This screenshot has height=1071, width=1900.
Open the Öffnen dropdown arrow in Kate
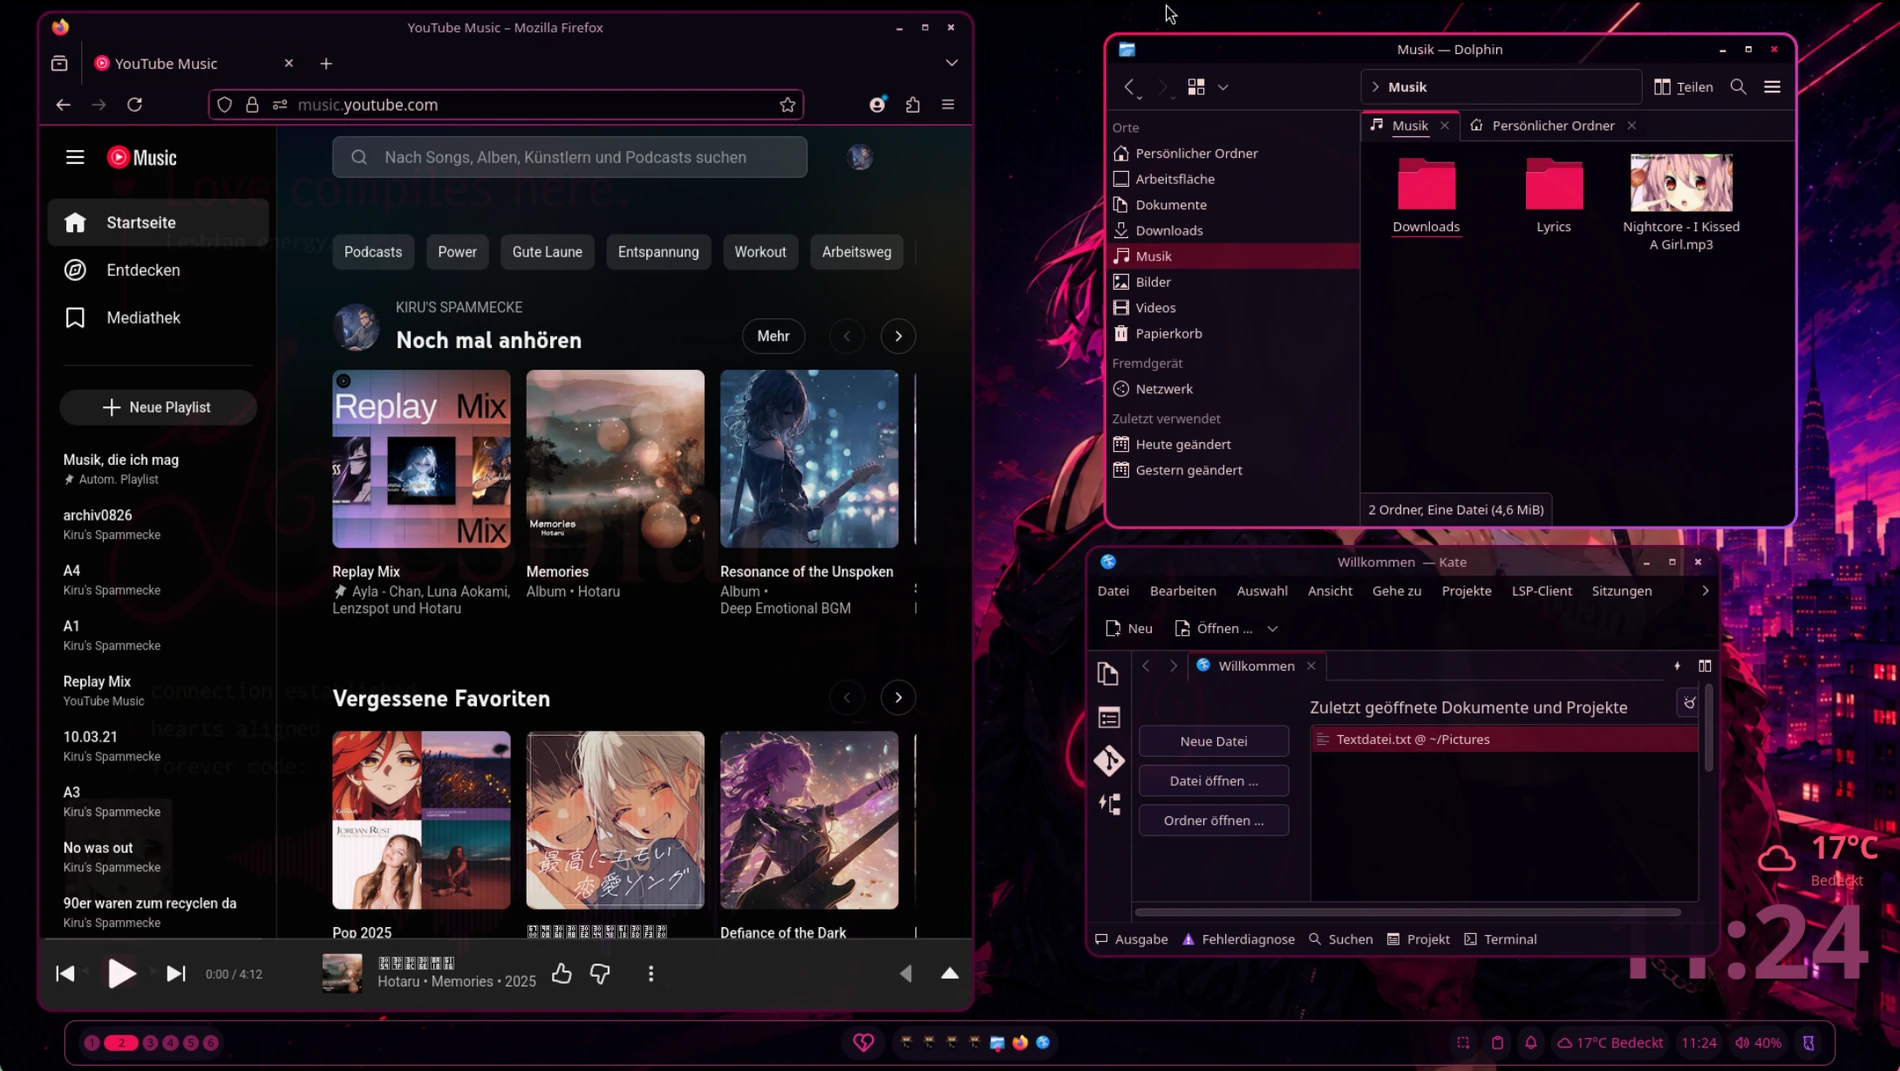(1273, 629)
